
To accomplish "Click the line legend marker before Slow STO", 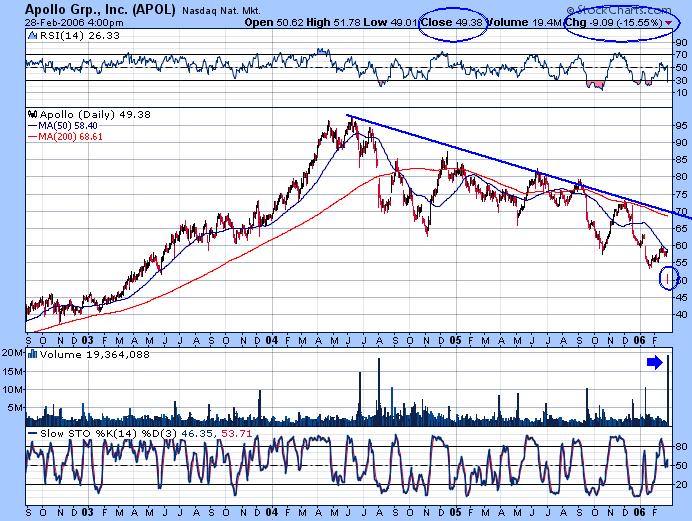I will (x=32, y=434).
